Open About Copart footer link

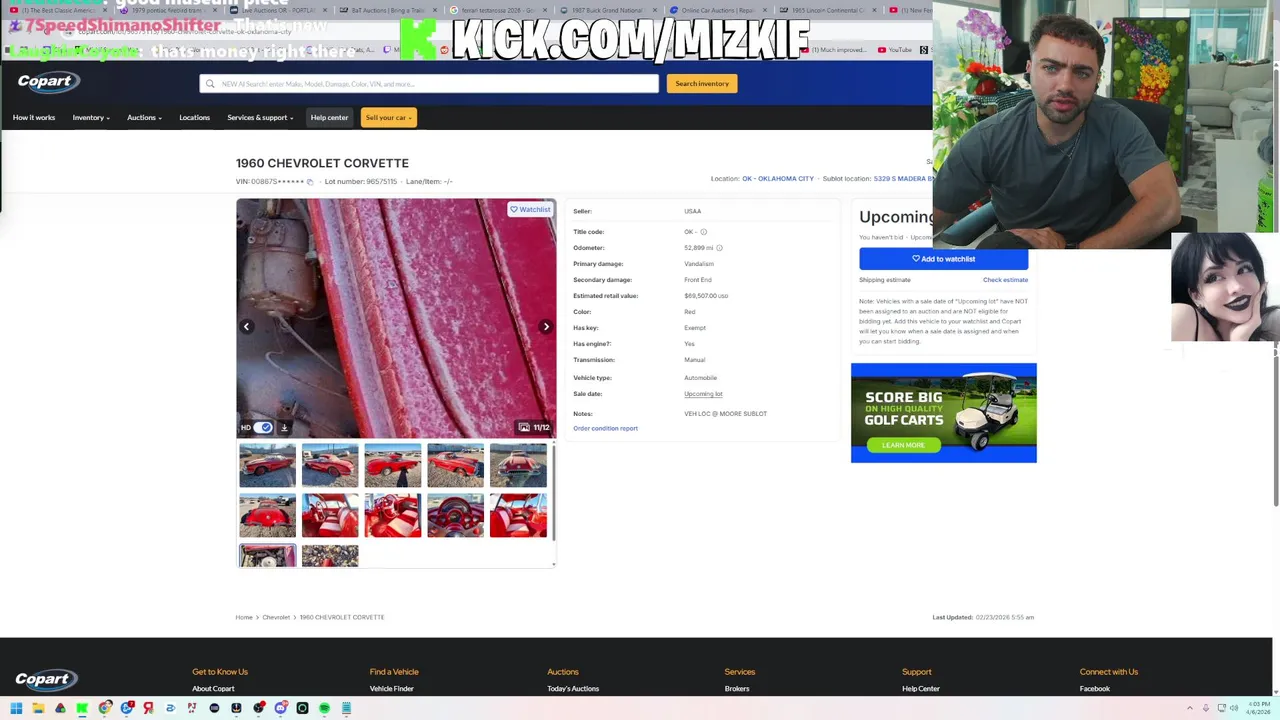213,689
